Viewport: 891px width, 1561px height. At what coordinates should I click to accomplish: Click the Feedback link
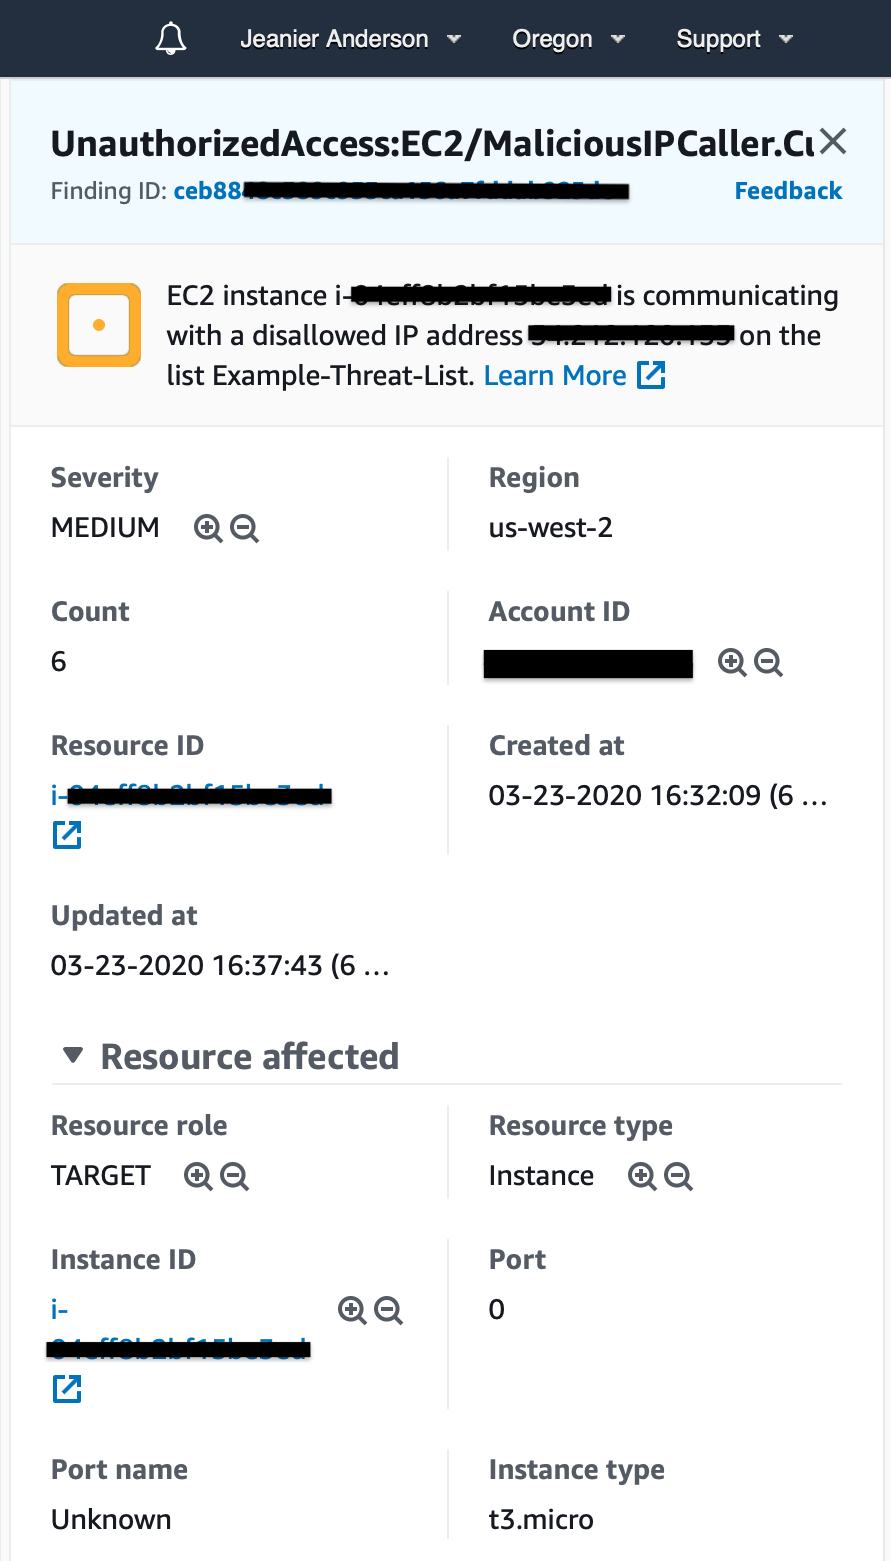tap(788, 190)
